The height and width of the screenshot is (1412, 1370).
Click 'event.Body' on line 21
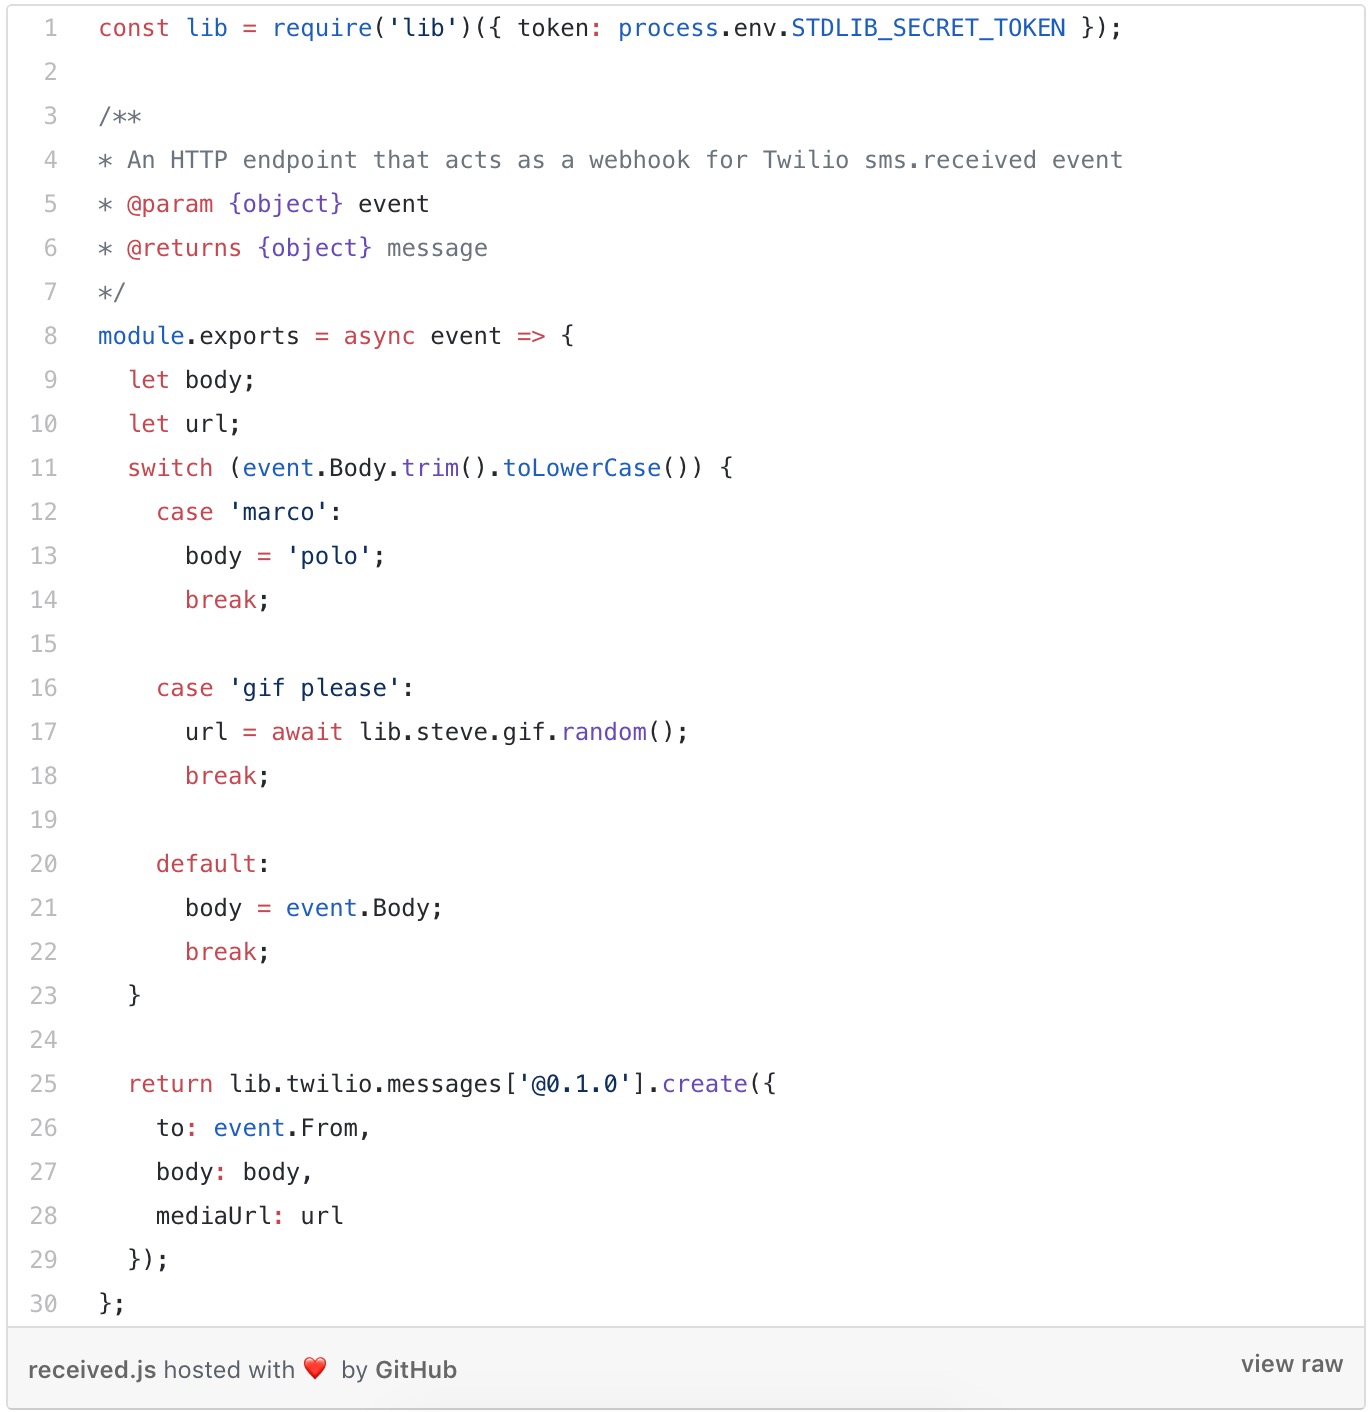tap(358, 908)
